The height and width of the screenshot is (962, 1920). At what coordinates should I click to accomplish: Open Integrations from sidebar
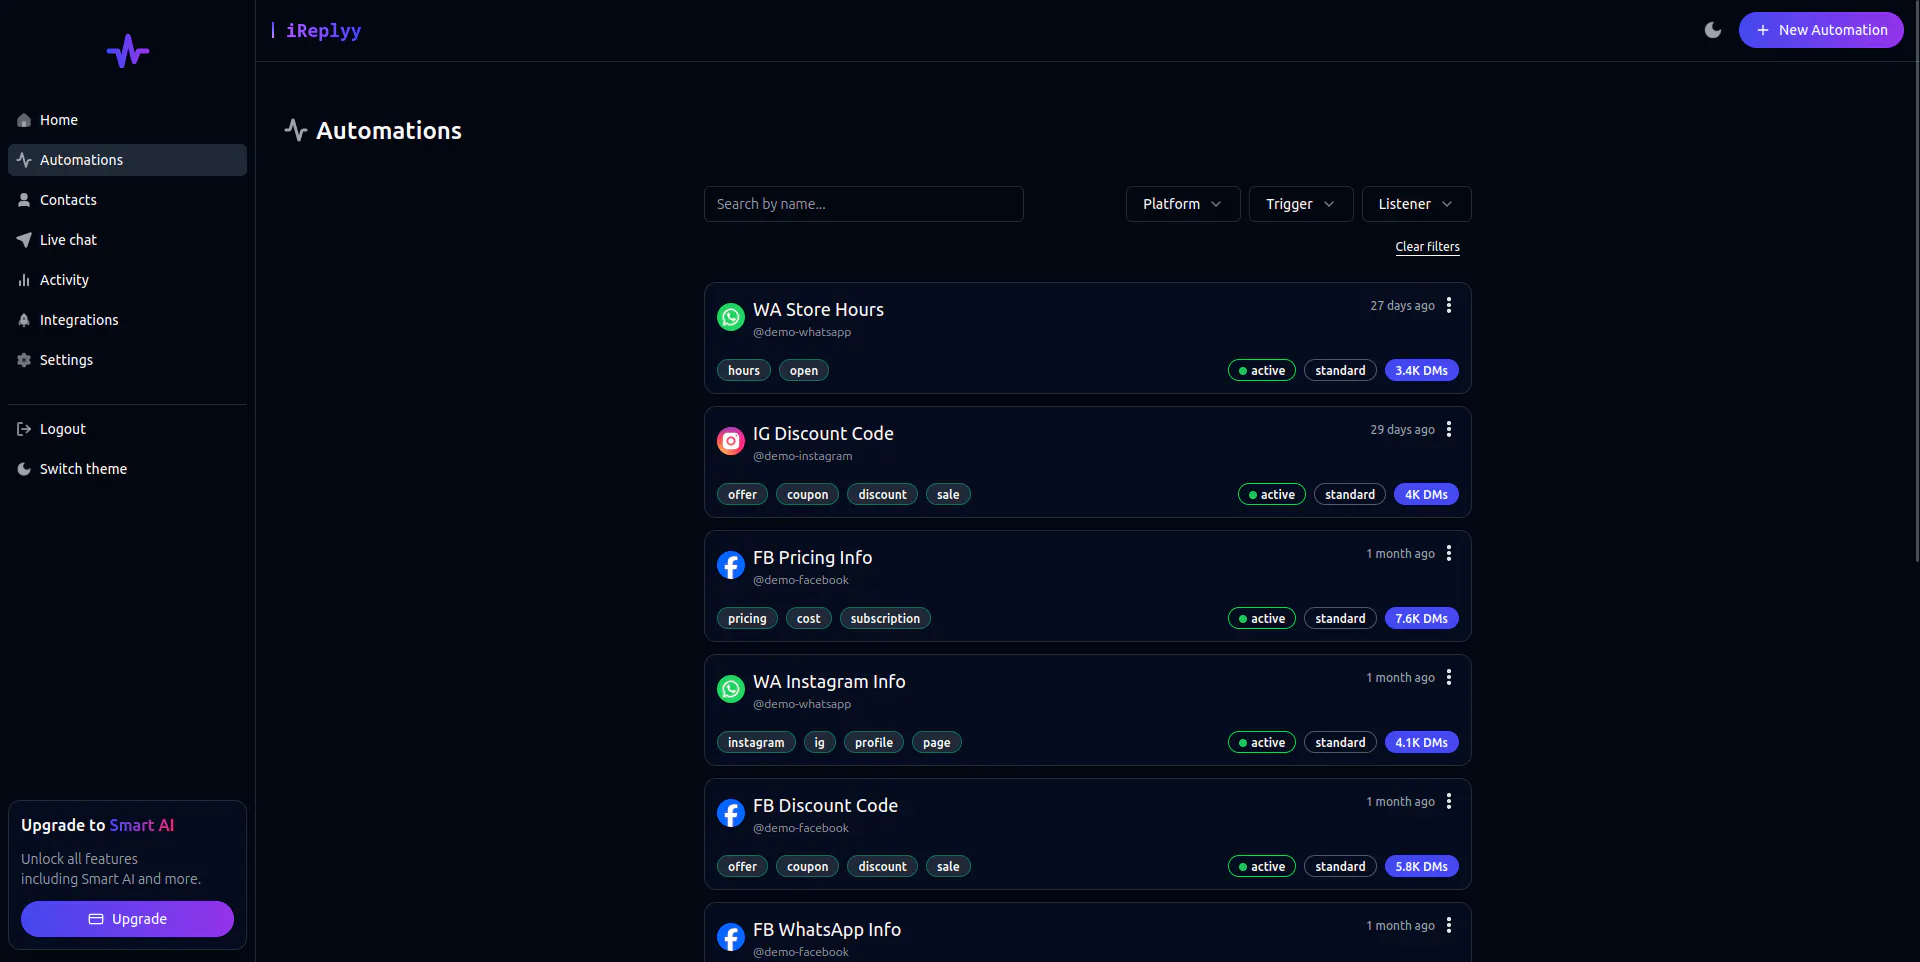click(x=127, y=320)
